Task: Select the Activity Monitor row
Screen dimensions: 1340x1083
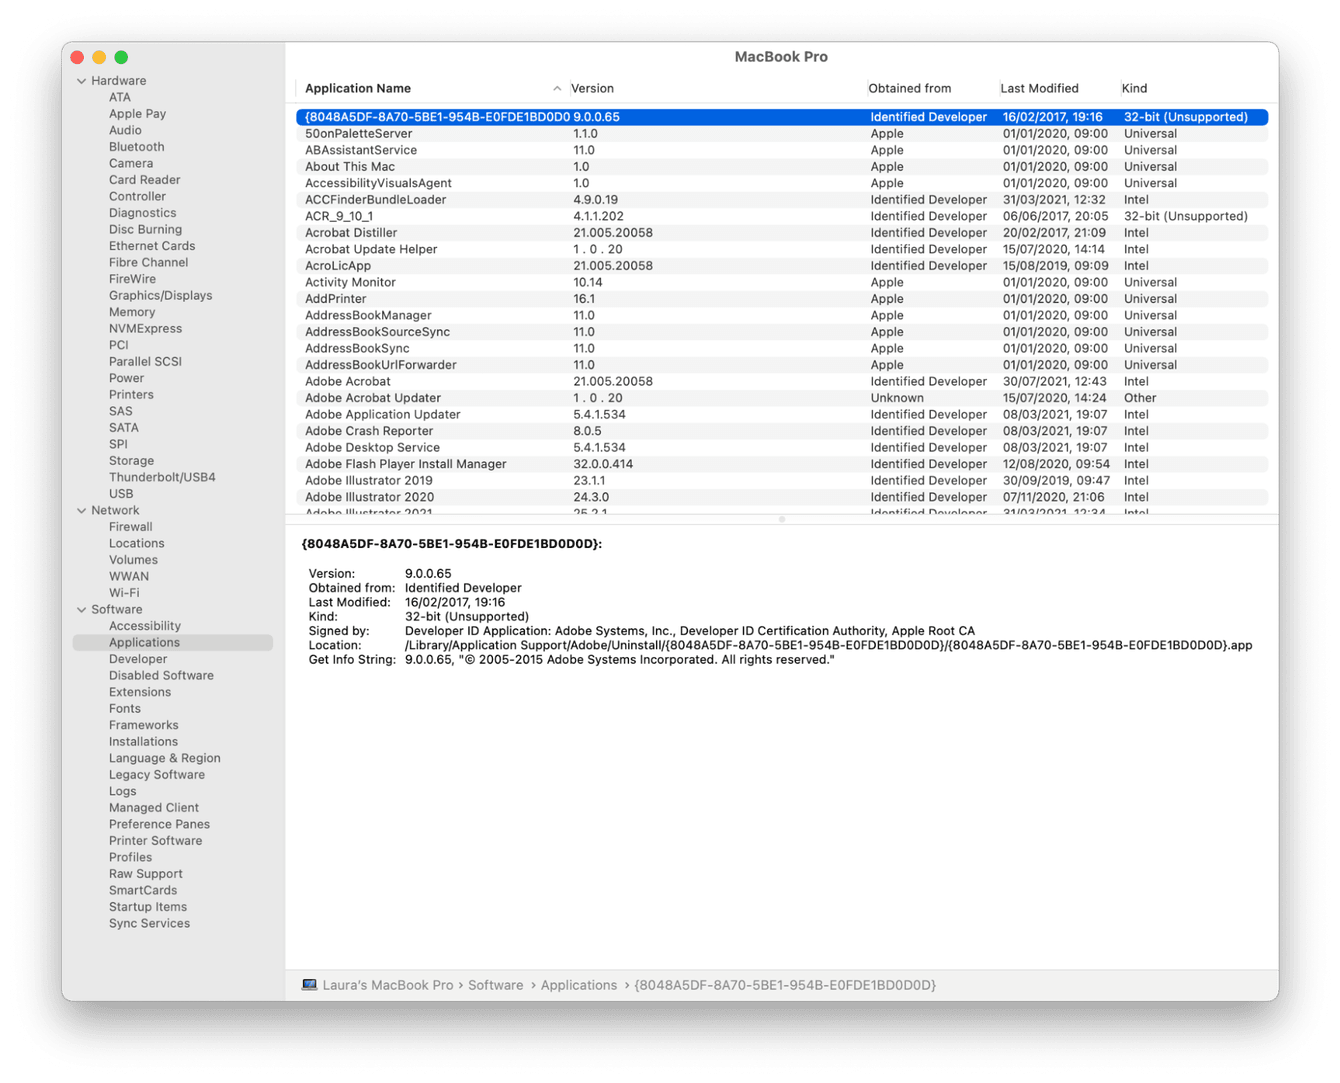Action: click(x=782, y=283)
